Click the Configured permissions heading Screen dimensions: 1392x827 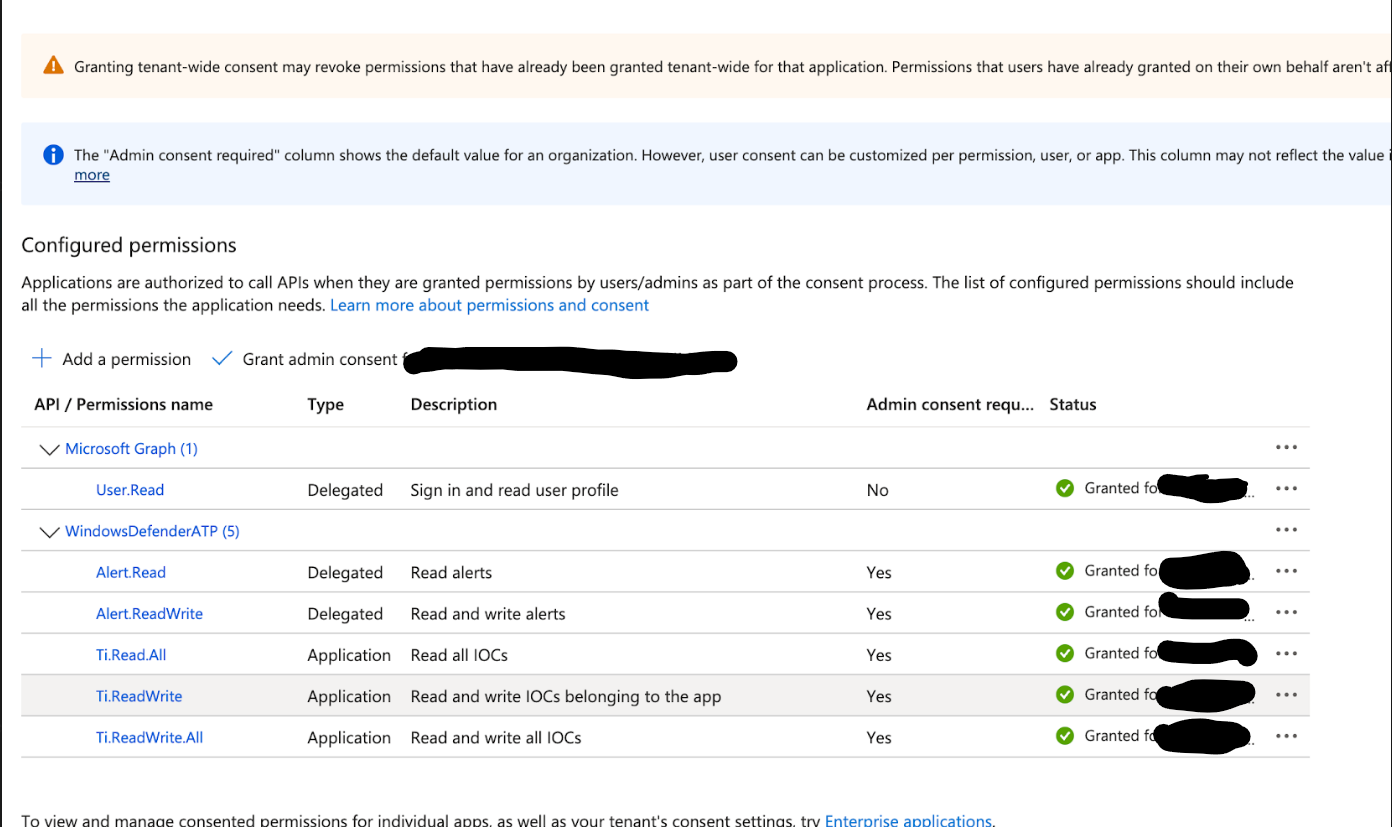[129, 245]
